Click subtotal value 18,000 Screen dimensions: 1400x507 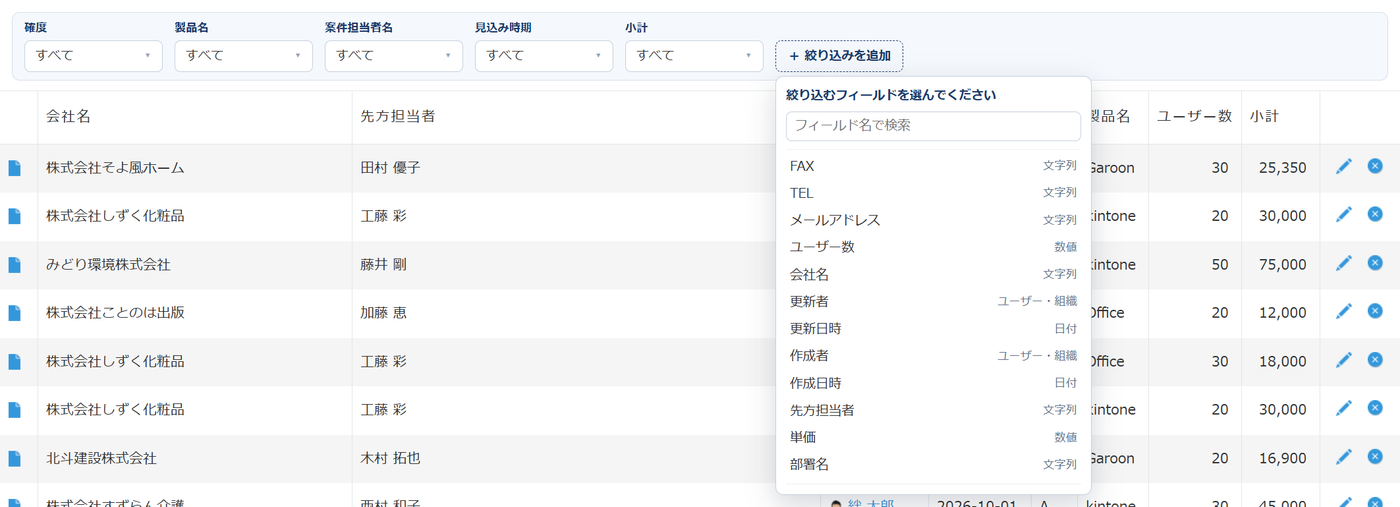point(1282,361)
